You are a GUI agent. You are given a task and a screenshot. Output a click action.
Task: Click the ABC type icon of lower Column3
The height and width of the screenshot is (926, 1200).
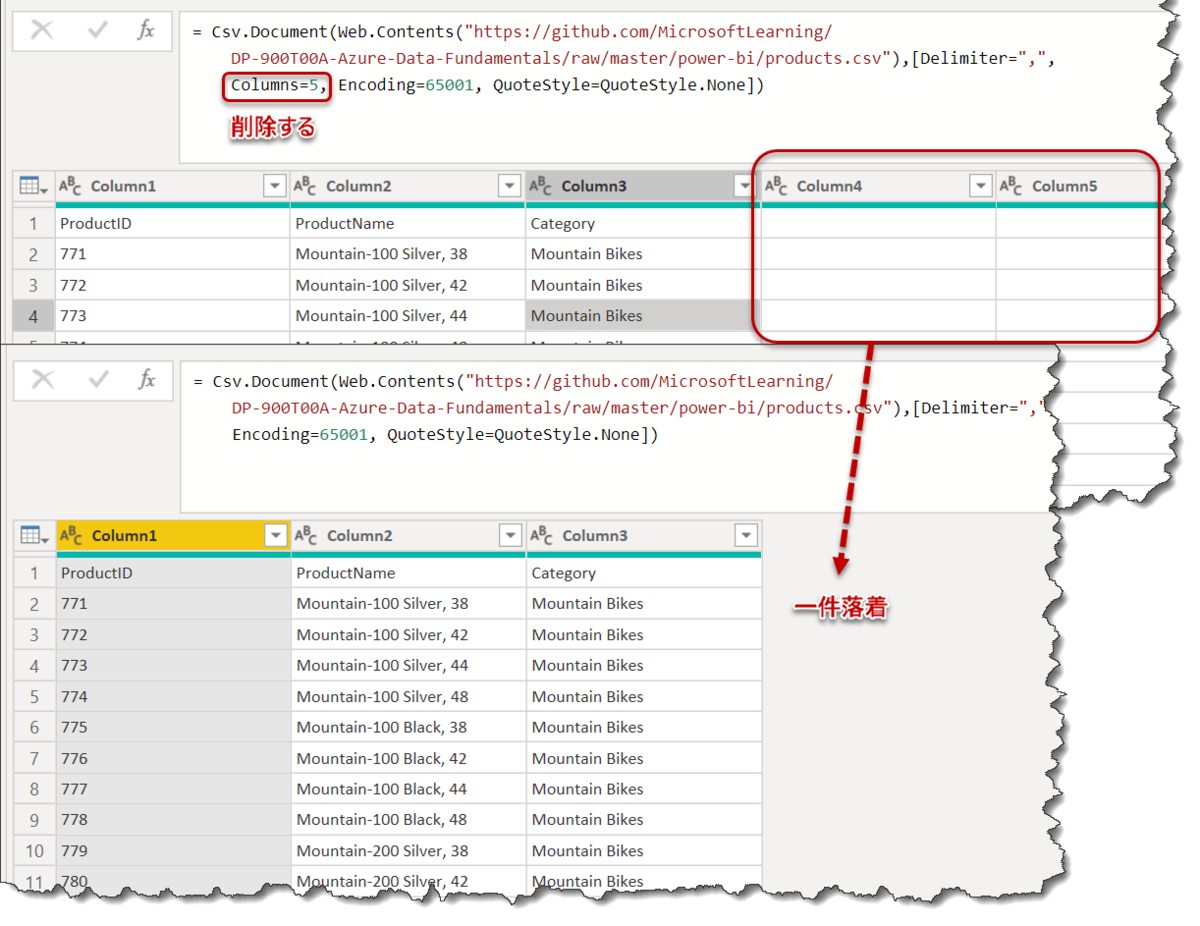[x=541, y=536]
